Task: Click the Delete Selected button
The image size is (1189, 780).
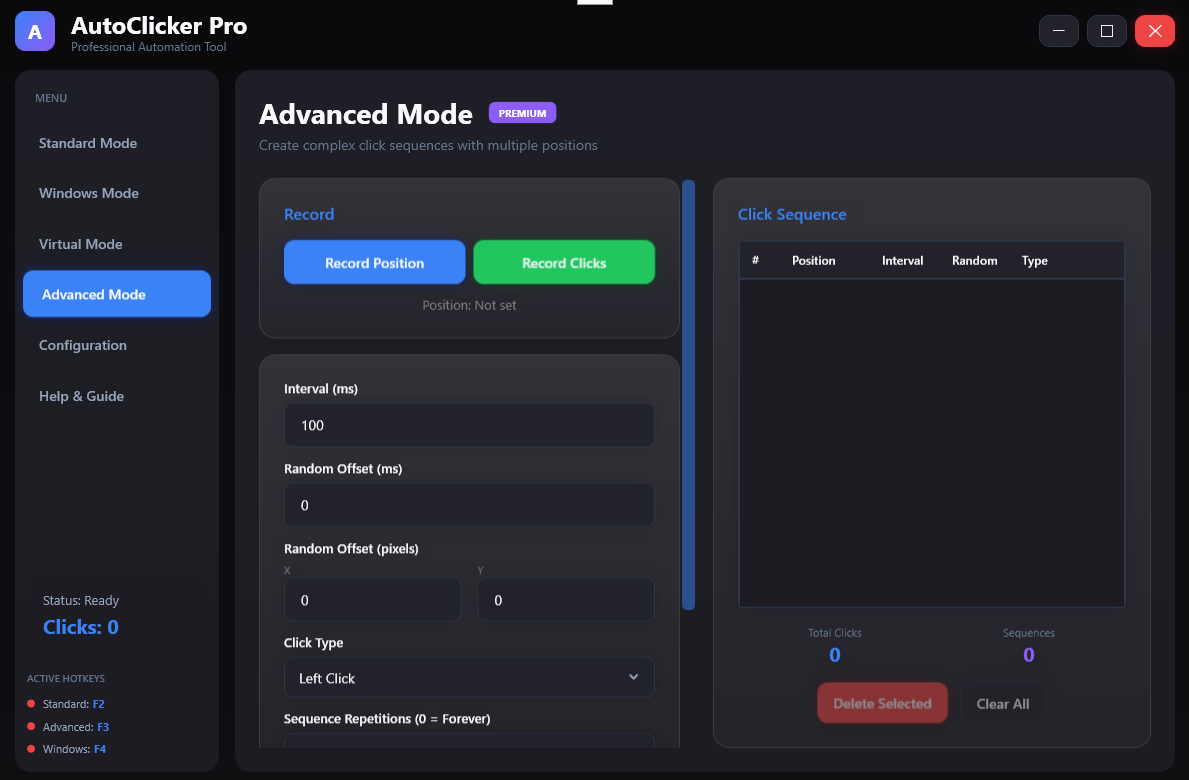Action: pos(882,703)
